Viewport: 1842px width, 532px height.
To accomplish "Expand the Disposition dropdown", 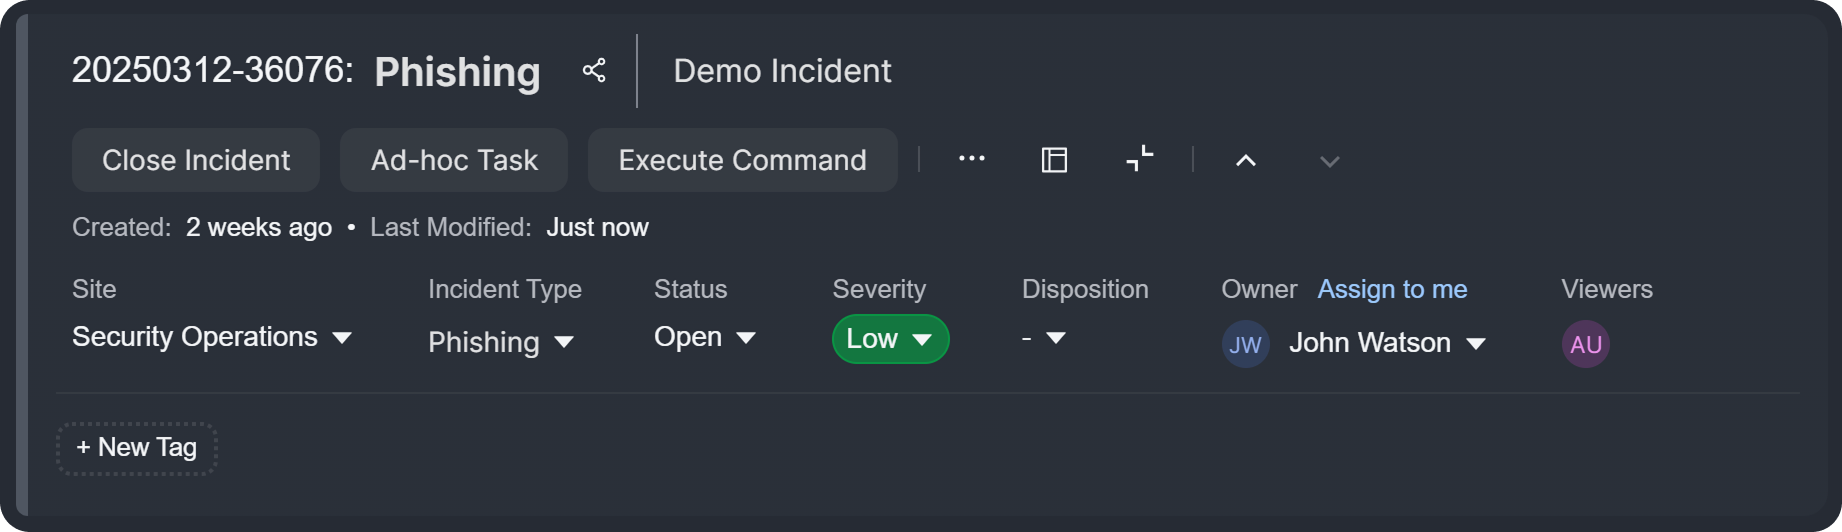I will tap(1044, 338).
